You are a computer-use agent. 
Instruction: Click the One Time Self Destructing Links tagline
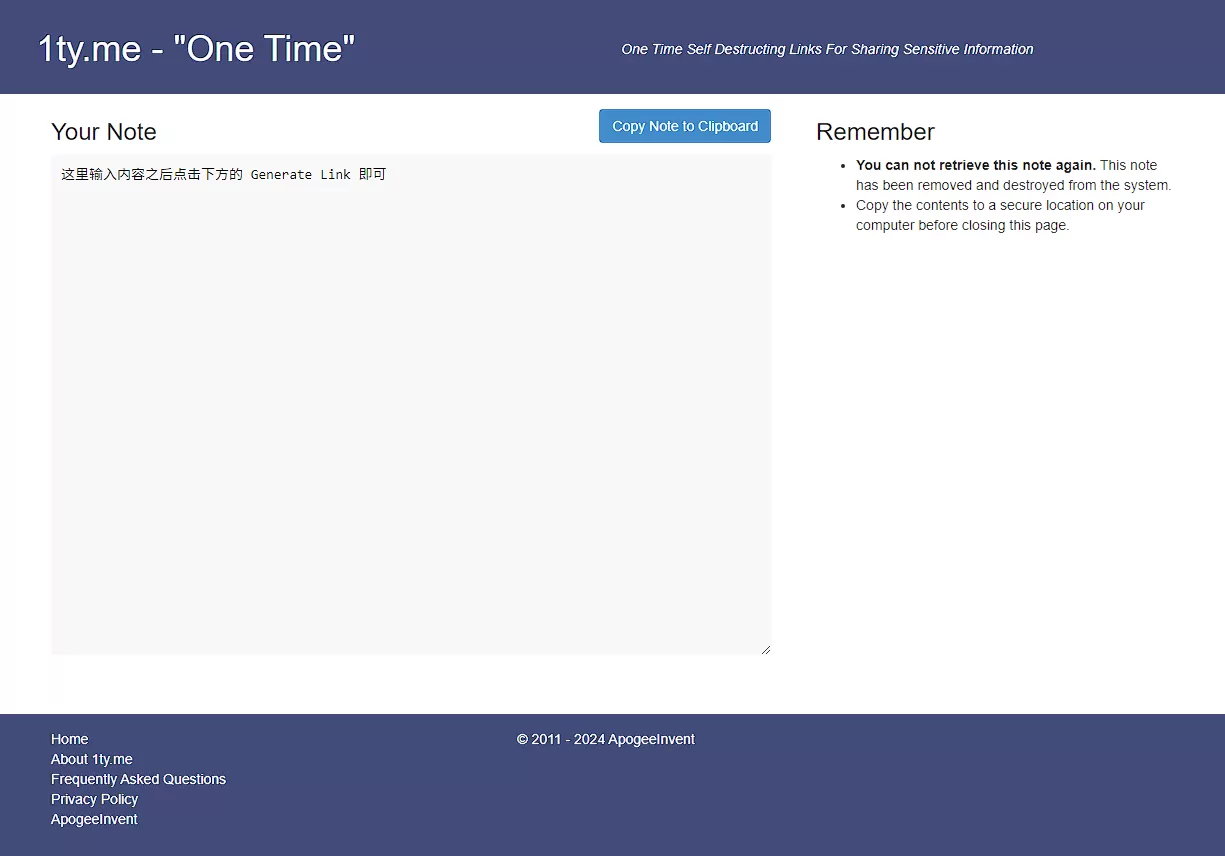tap(827, 49)
